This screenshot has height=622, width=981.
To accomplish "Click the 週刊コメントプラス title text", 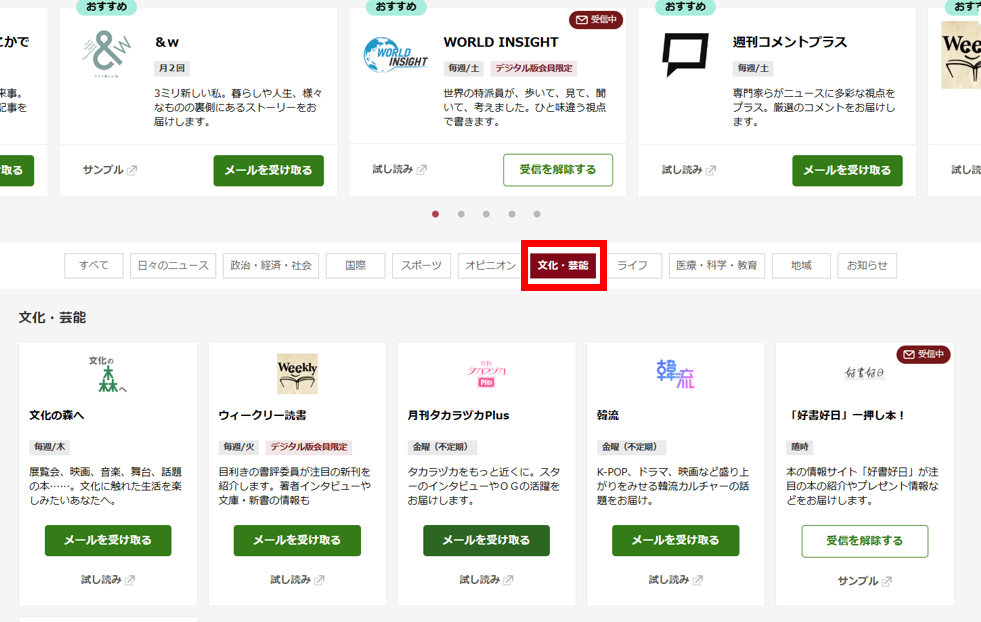I will click(790, 43).
